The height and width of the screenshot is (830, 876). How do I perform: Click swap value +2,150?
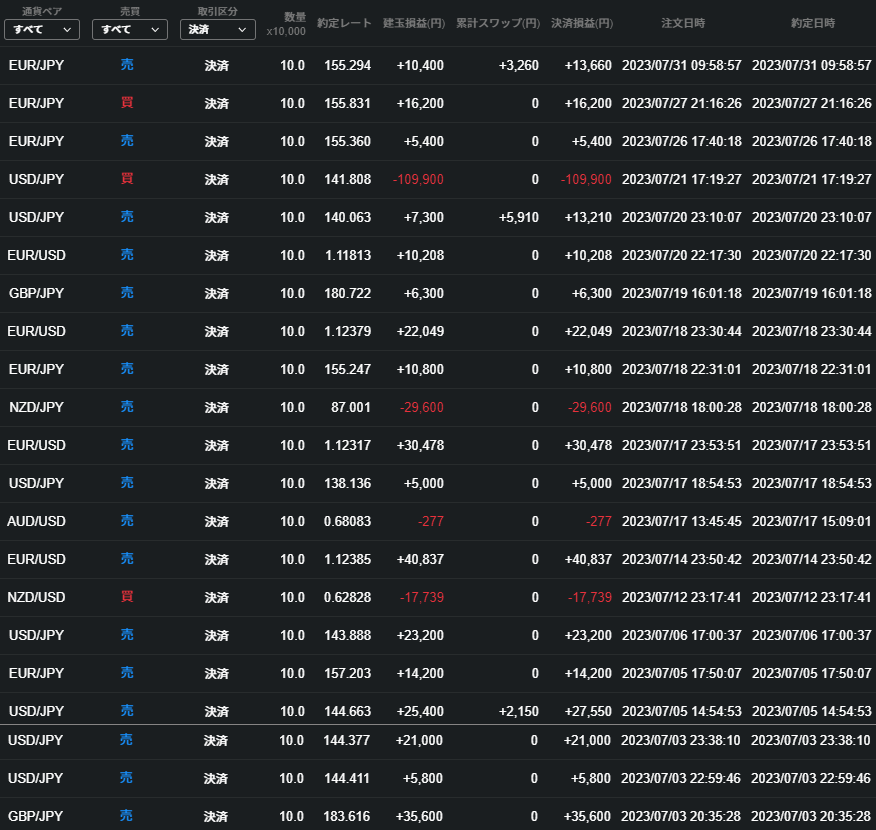click(519, 711)
